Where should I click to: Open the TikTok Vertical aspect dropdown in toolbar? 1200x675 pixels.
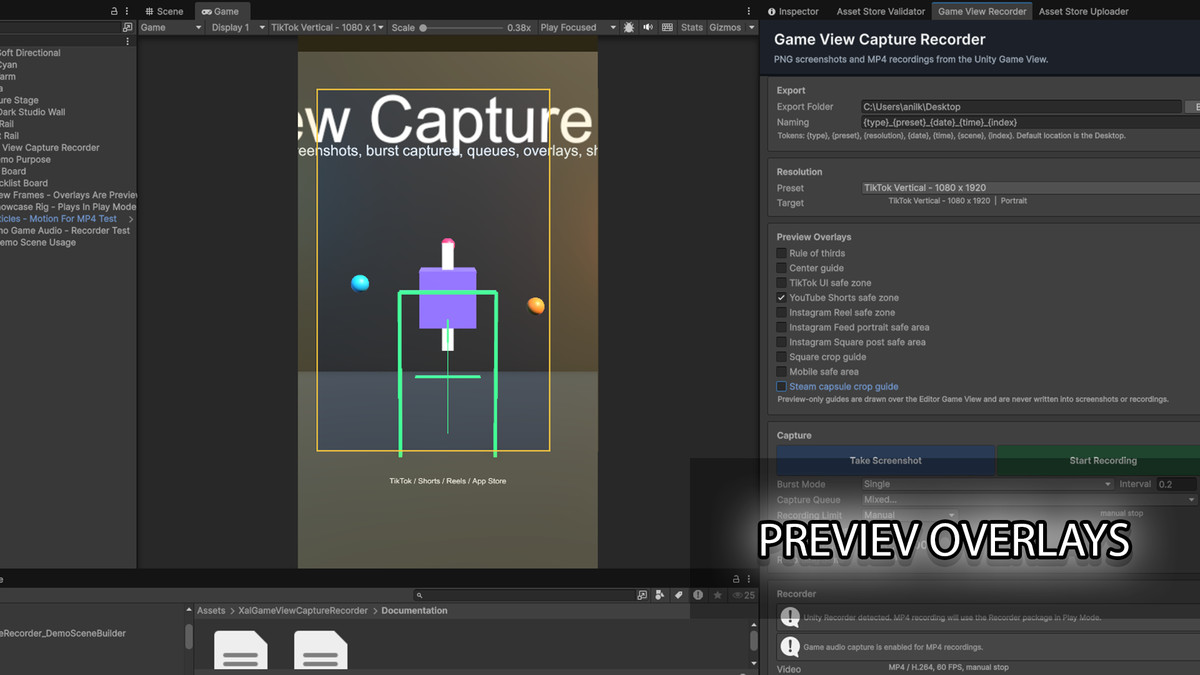tap(328, 28)
